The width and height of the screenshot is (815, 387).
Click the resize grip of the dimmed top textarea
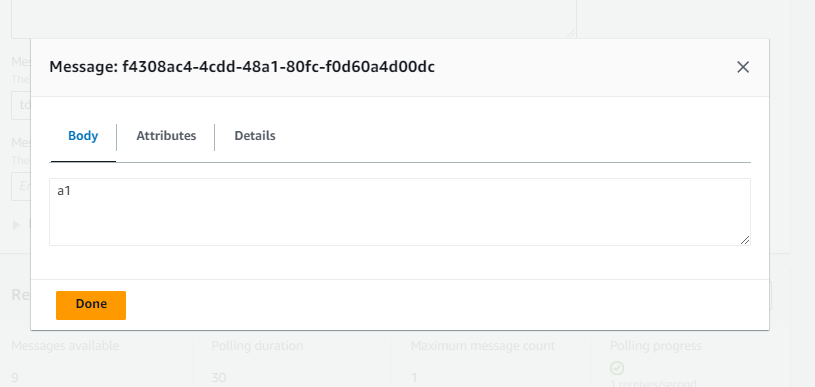click(x=571, y=33)
